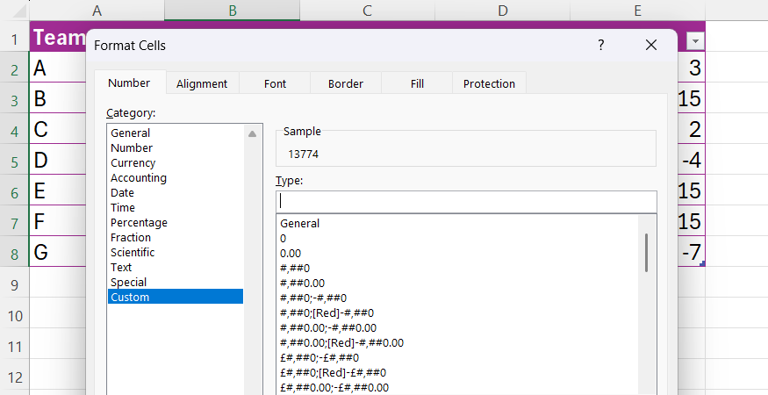768x395 pixels.
Task: Click cell E5 showing -4
Action: tap(692, 160)
